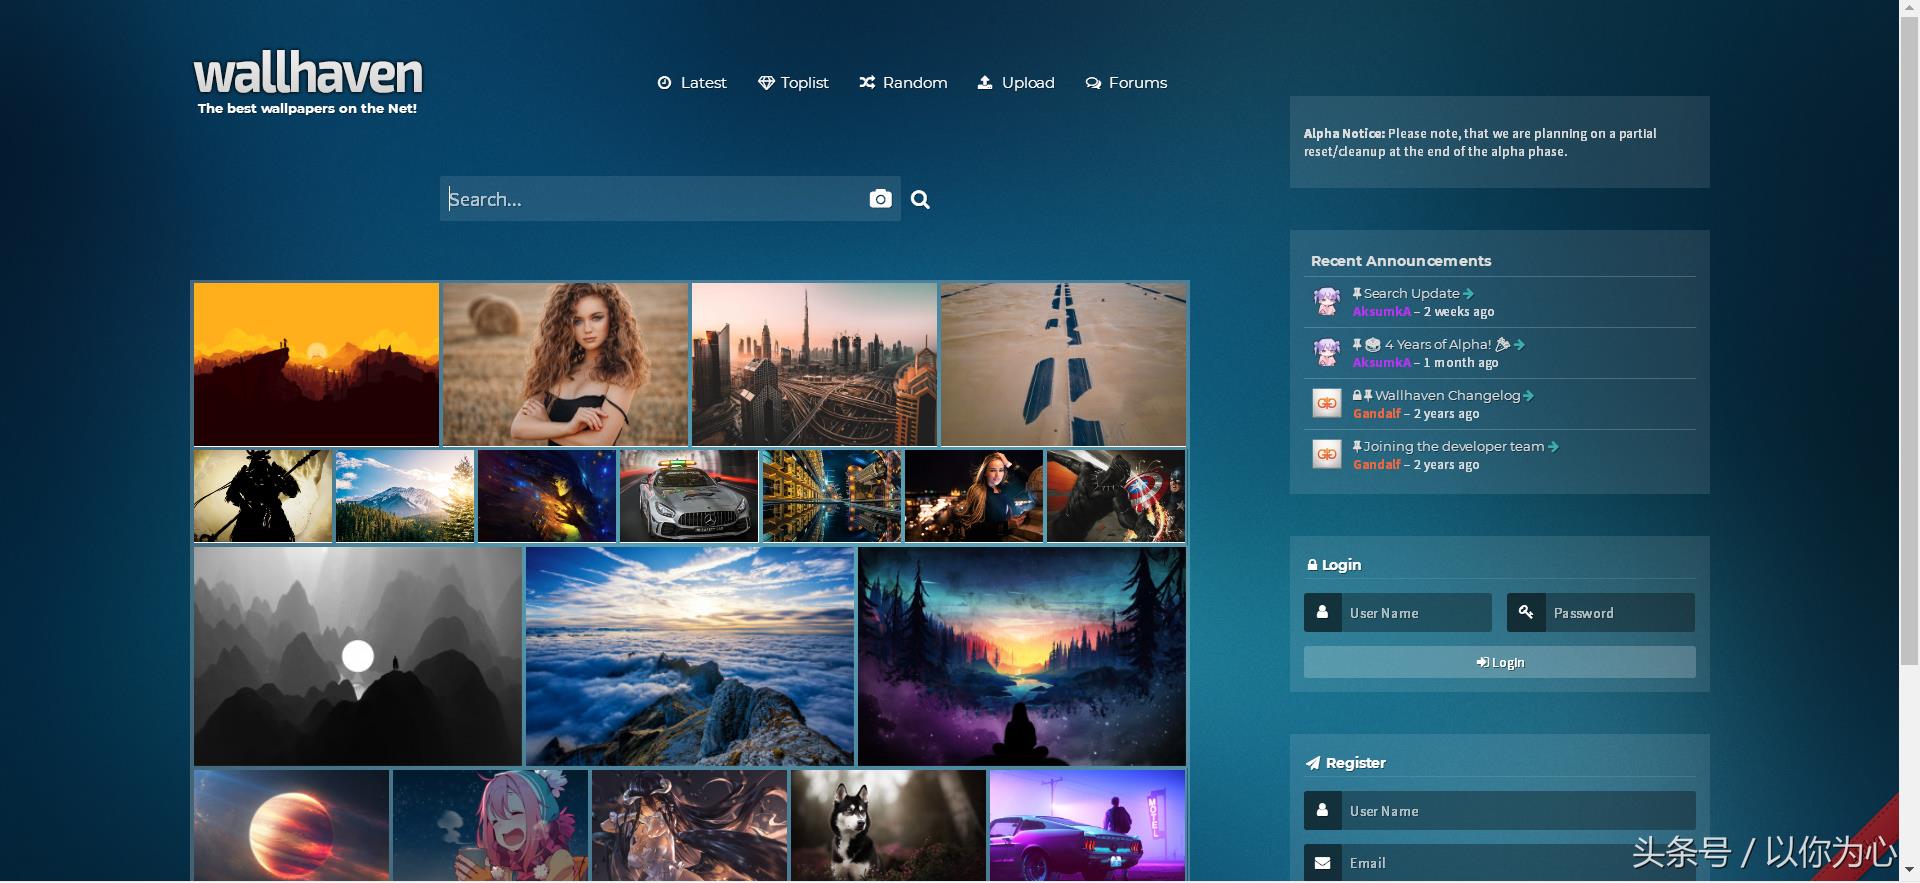Go to Random wallpapers
The height and width of the screenshot is (883, 1920).
(903, 83)
